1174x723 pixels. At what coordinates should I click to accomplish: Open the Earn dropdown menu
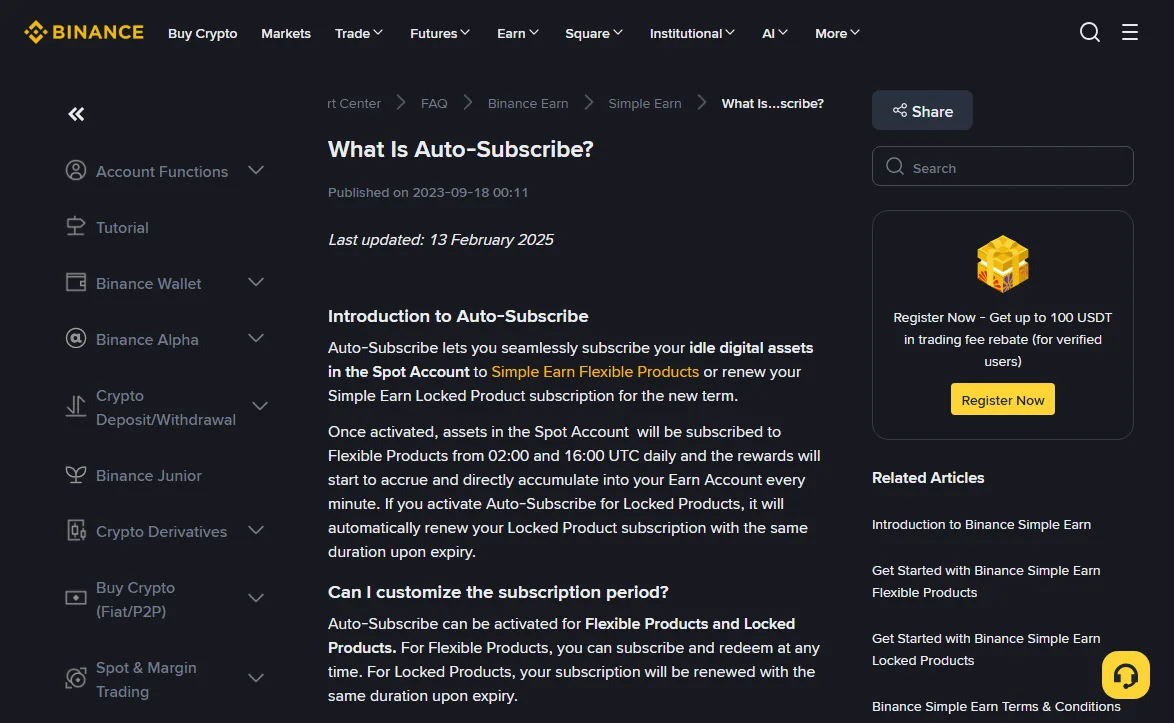(517, 33)
